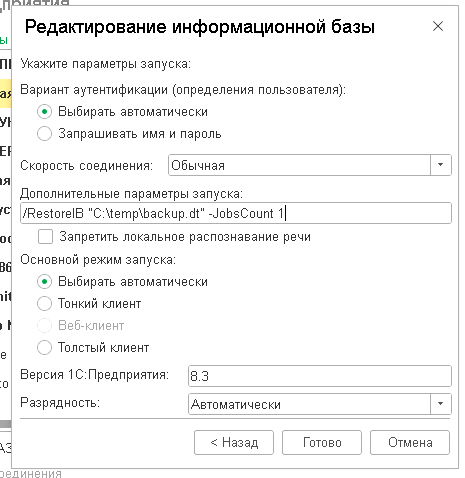This screenshot has width=465, height=478.
Task: Click the Версия 1С:Предприятия input field
Action: 320,376
